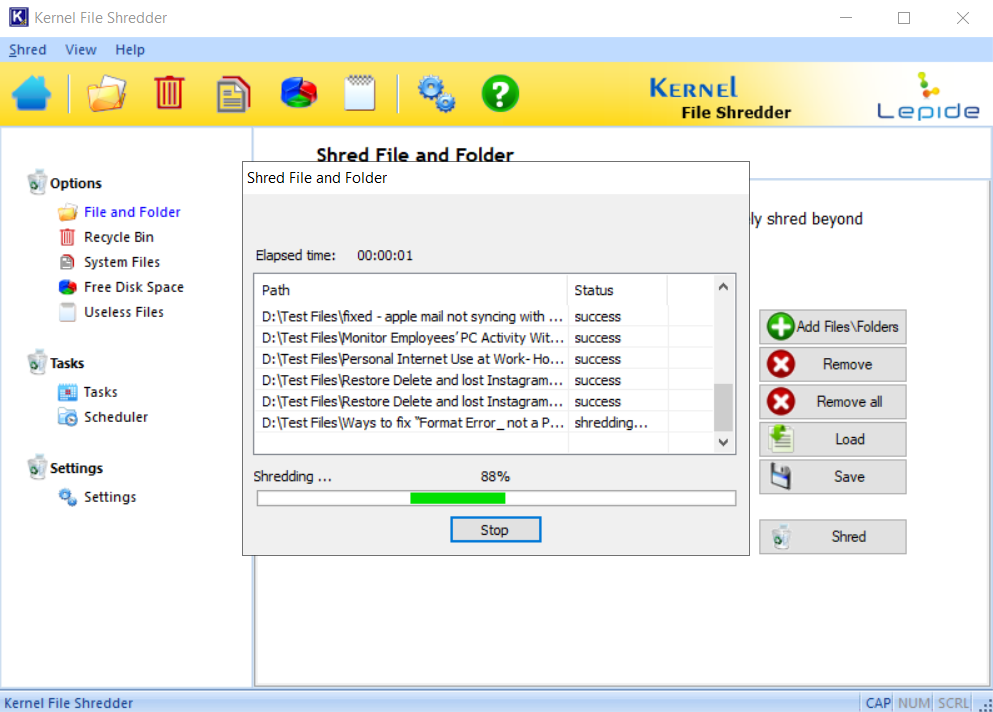Click the folder icon beside File and Folder
Screen dimensions: 993x712
tap(67, 212)
